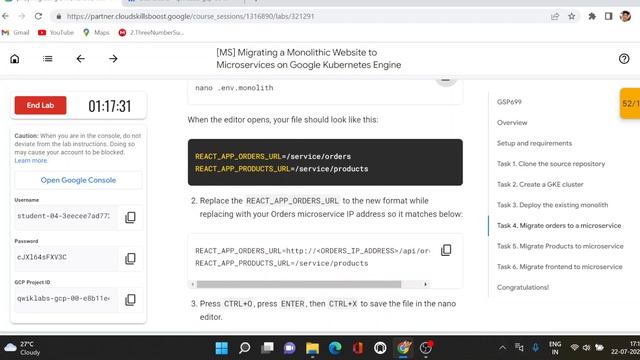Open Microsoft Edge from taskbar
This screenshot has width=640, height=360.
click(335, 348)
